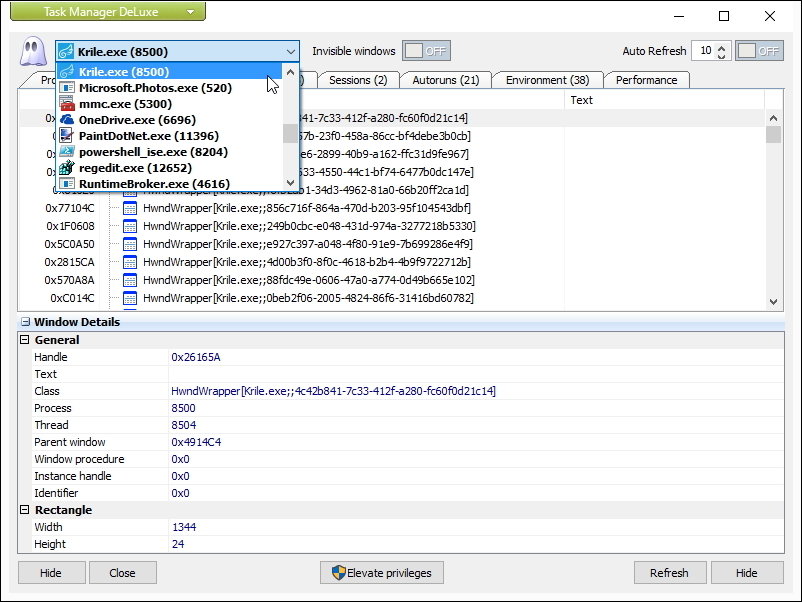This screenshot has height=602, width=802.
Task: Collapse the Rectangle property group
Action: (25, 509)
